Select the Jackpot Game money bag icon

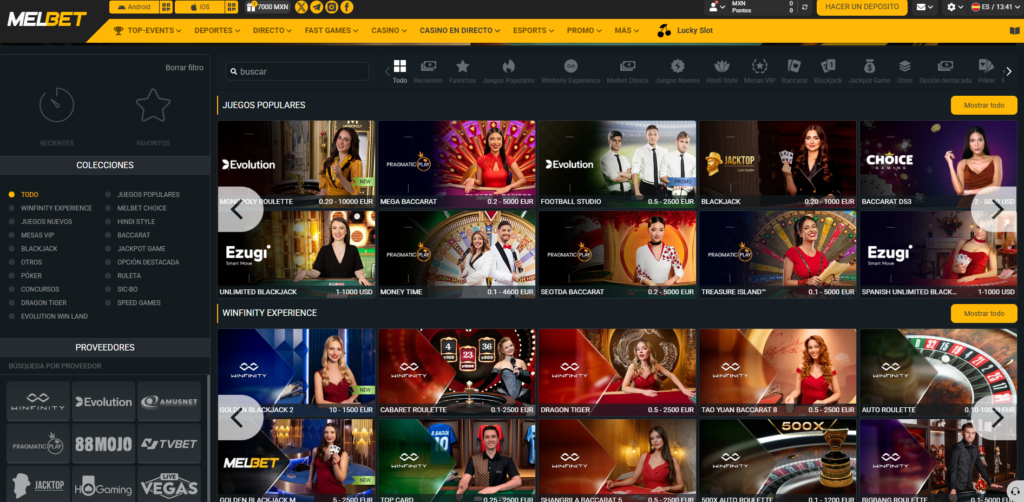(869, 72)
